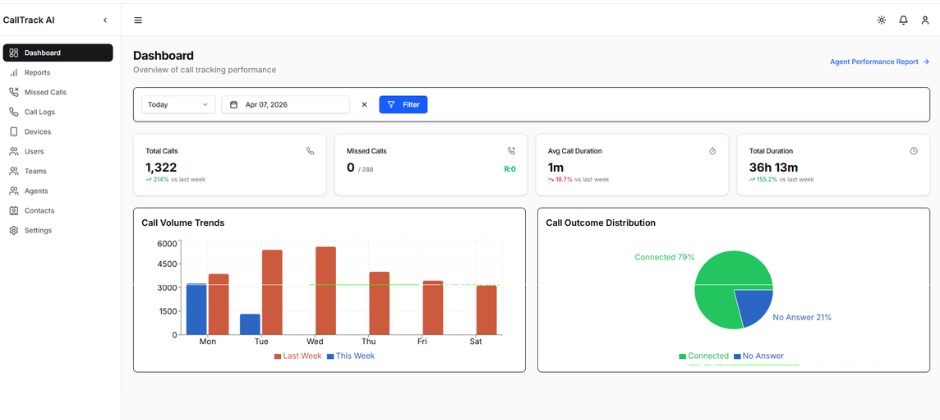Select Call Logs in the sidebar

[x=40, y=112]
